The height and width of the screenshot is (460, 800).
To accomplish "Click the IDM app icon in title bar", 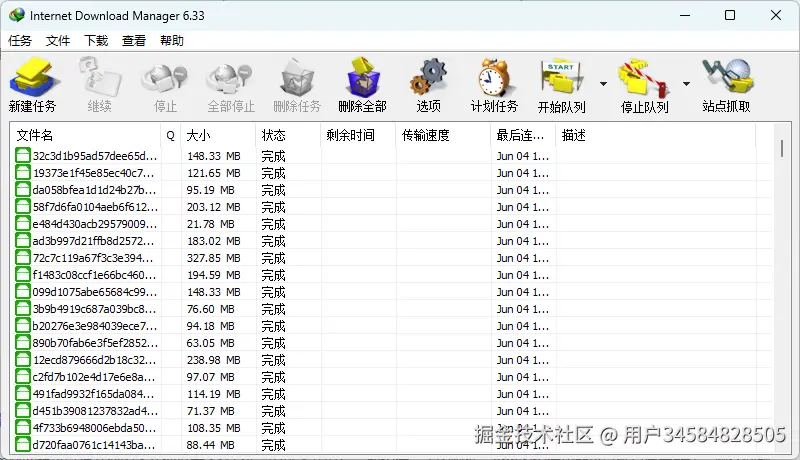I will click(x=16, y=15).
